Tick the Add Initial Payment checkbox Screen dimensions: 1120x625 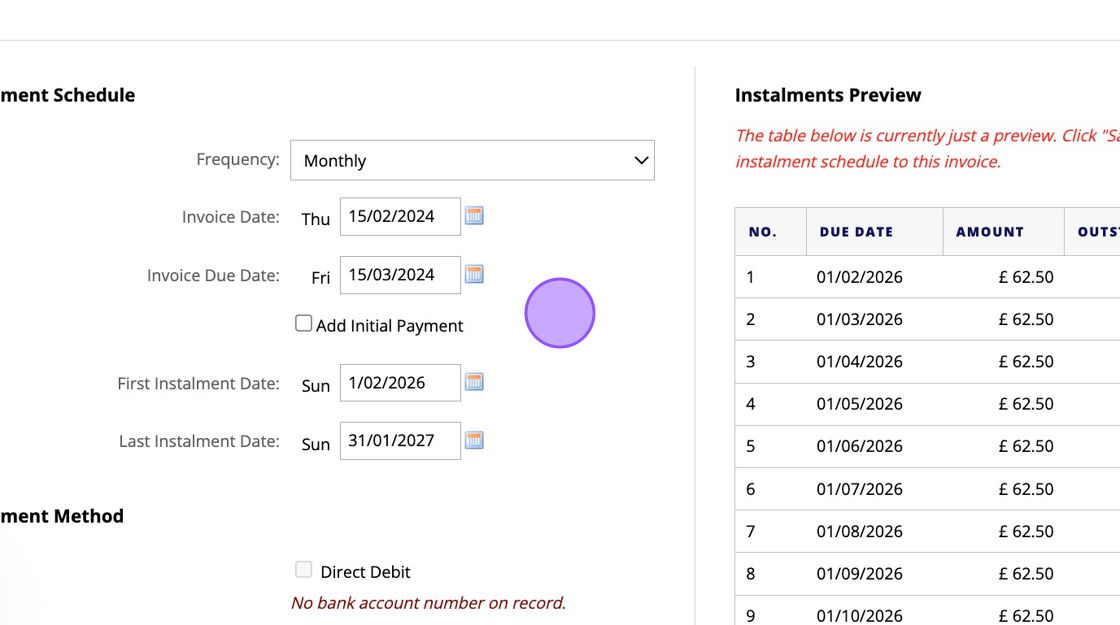click(303, 324)
